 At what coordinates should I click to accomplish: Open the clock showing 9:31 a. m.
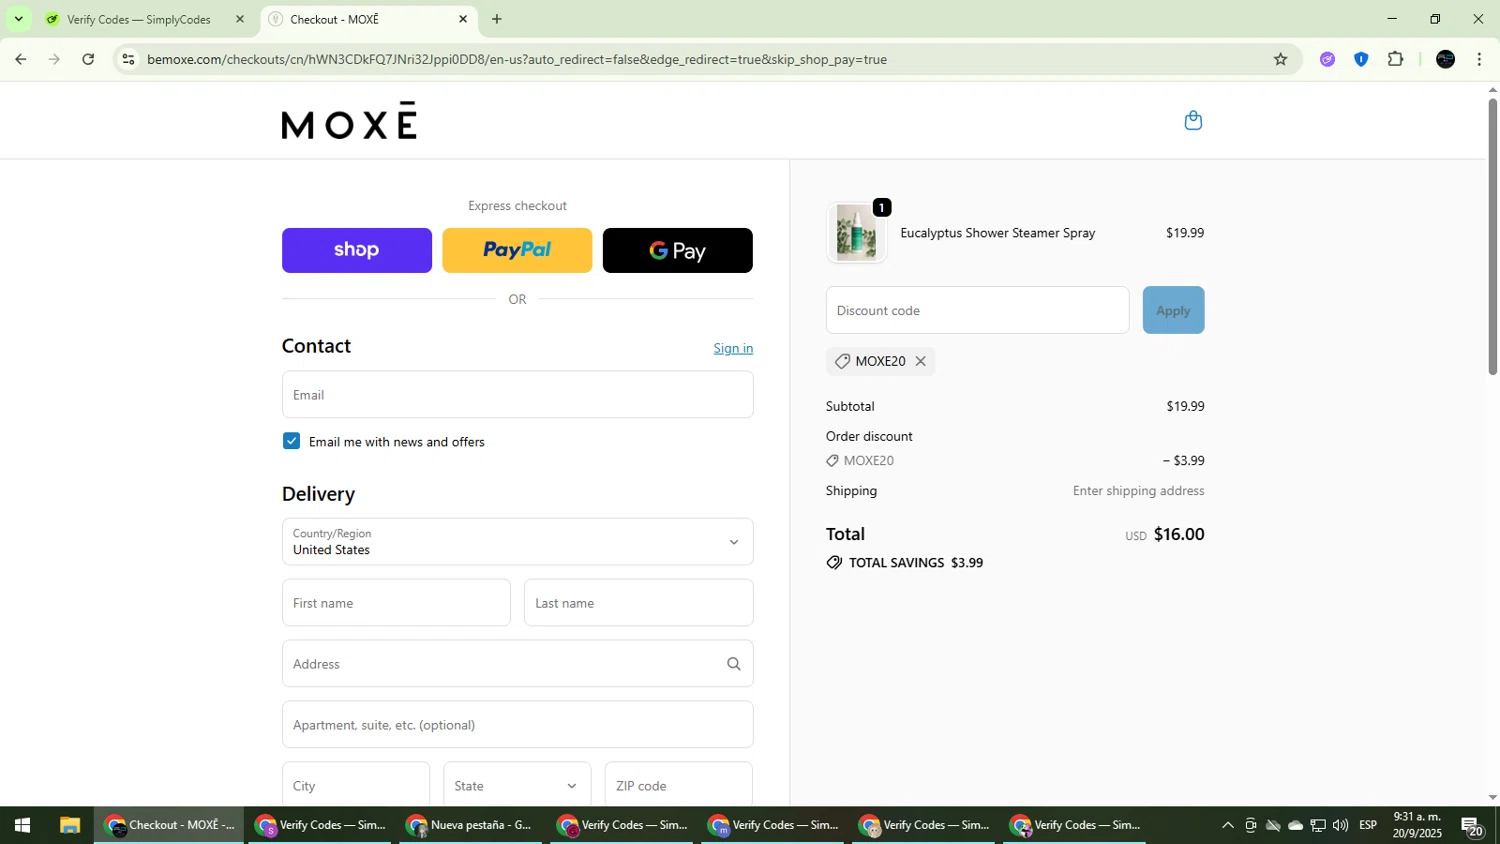(x=1417, y=825)
